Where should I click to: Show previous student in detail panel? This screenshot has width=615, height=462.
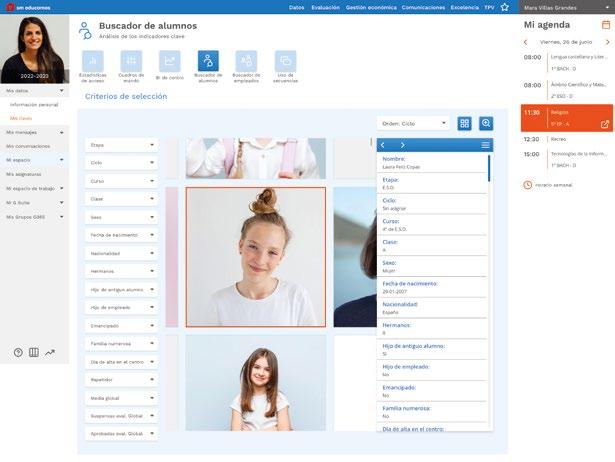[x=382, y=145]
